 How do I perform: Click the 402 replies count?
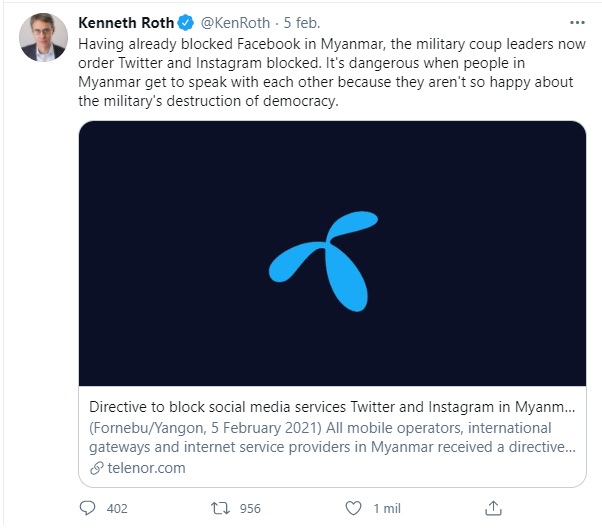(117, 508)
